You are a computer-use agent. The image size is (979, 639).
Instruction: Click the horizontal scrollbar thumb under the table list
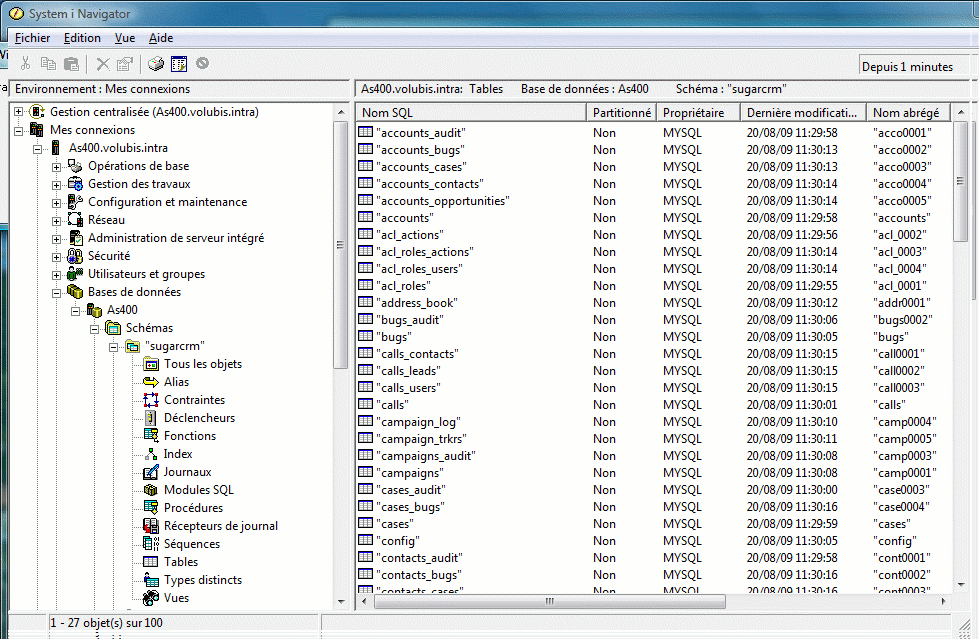(x=549, y=602)
